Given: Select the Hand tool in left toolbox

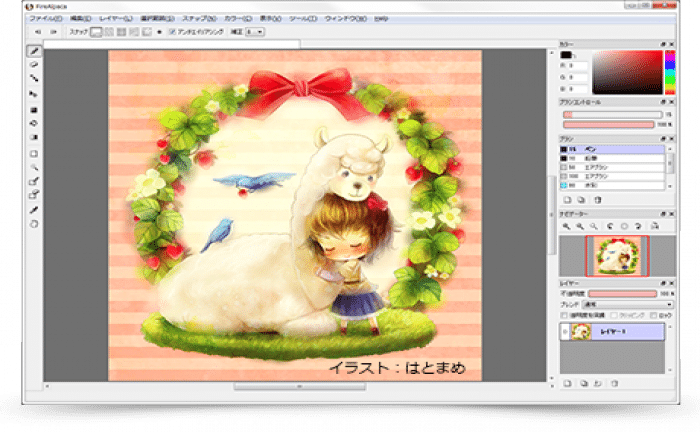Looking at the screenshot, I should (x=34, y=224).
